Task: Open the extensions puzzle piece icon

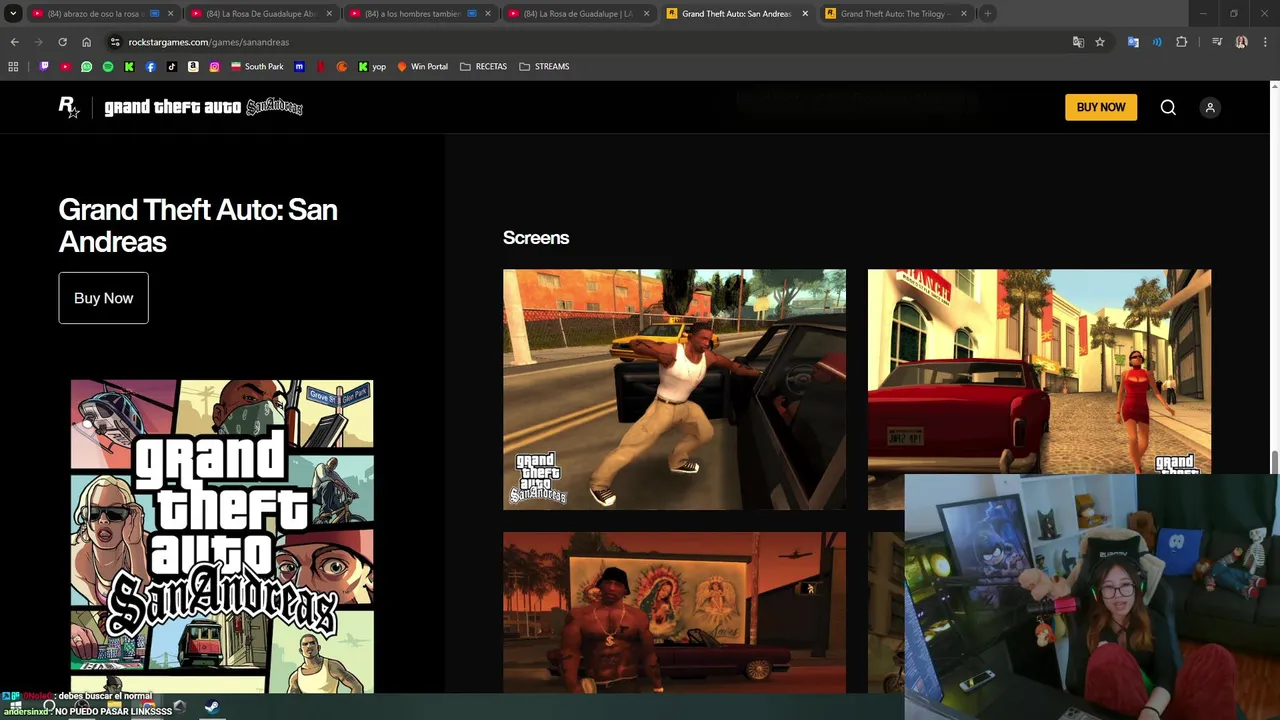Action: [1181, 42]
